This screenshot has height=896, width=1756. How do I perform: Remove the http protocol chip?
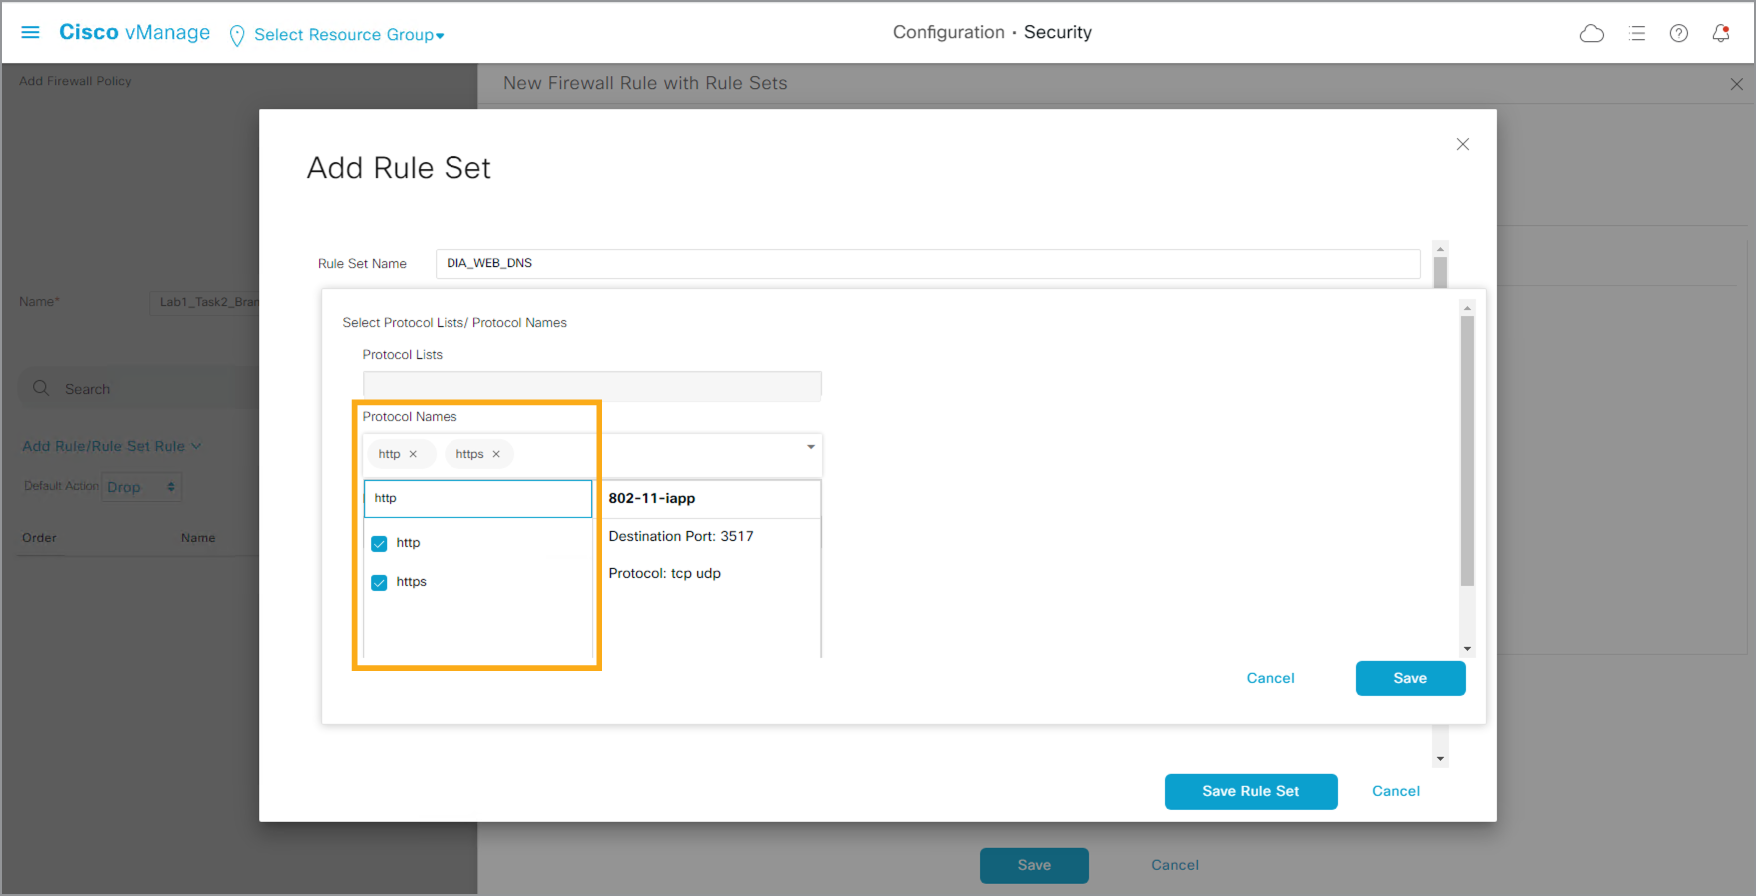[x=413, y=454]
